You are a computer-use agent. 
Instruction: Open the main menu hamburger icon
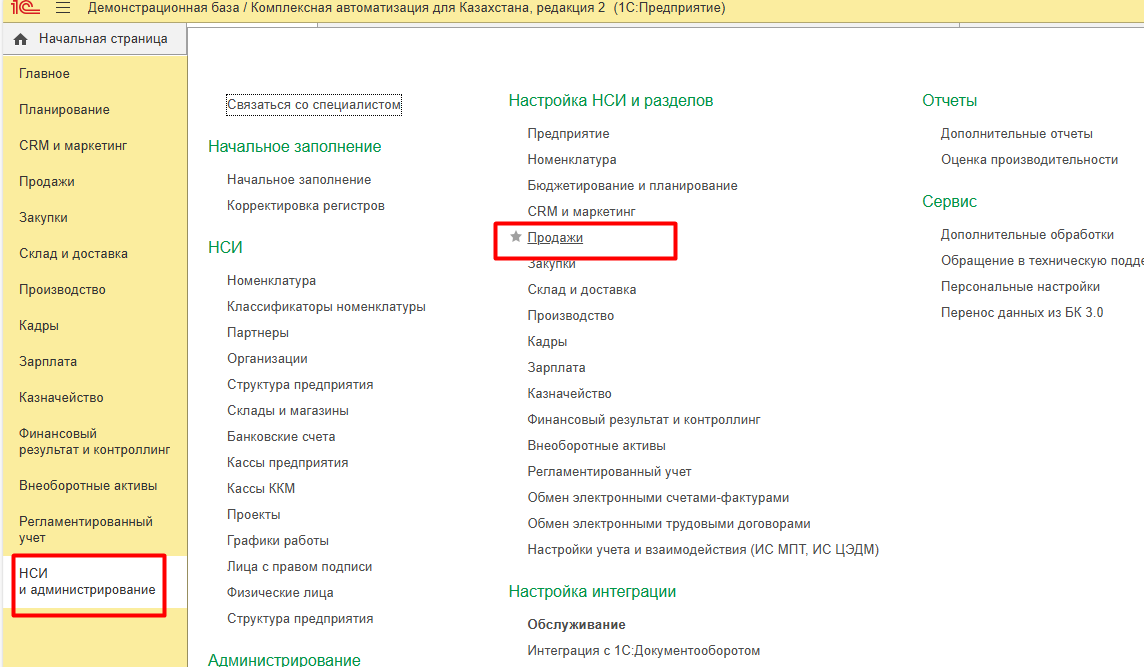63,8
